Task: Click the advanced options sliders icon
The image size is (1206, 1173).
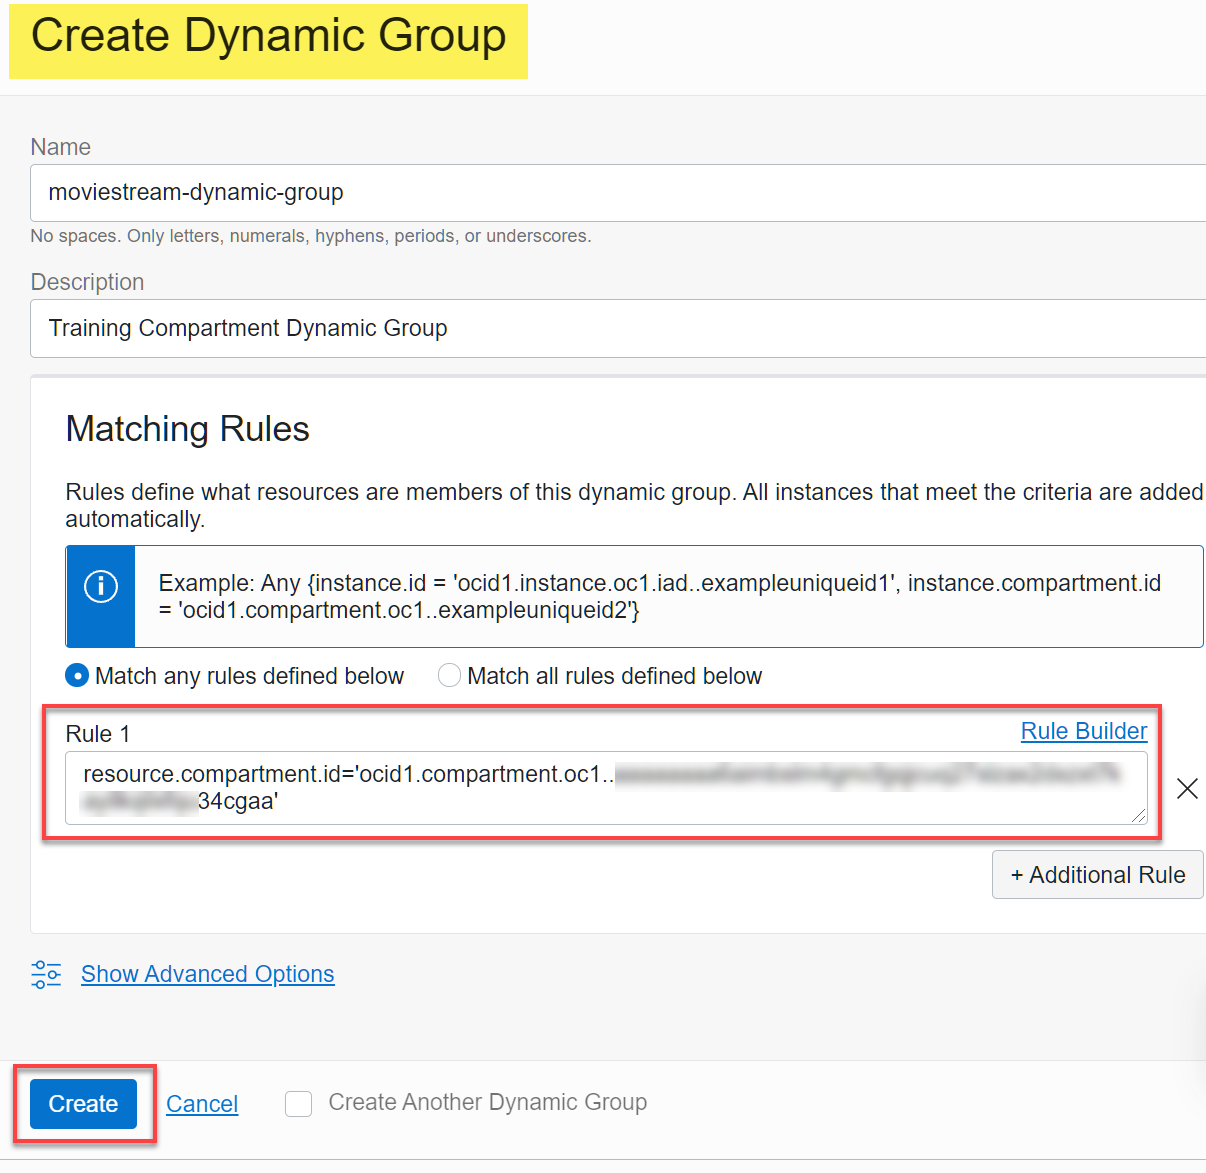Action: point(46,974)
